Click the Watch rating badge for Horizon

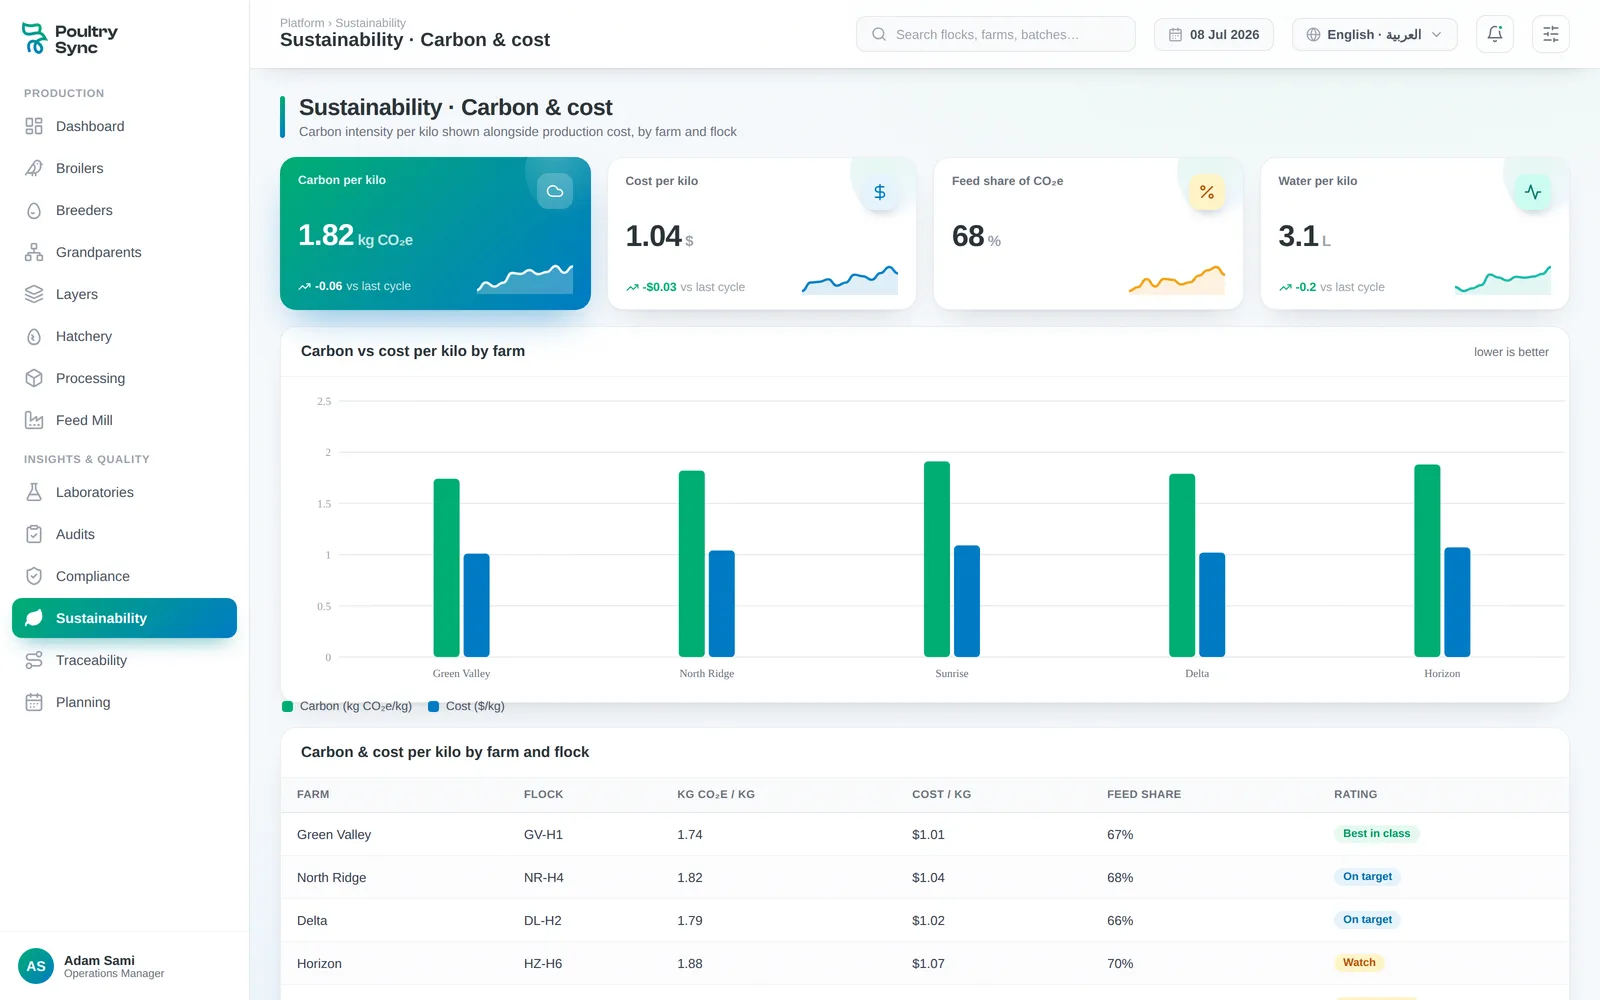[1359, 963]
